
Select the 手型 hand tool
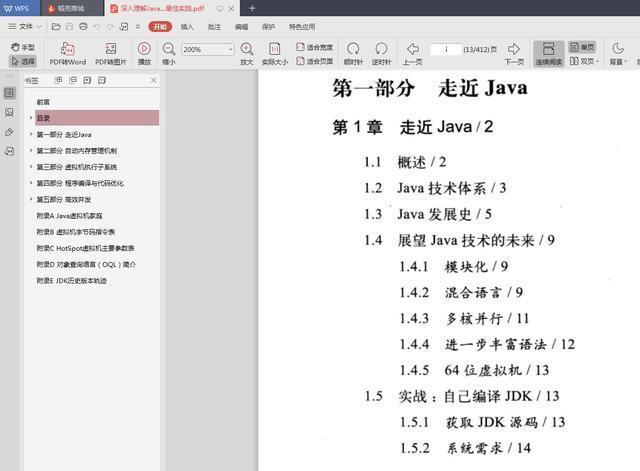click(x=23, y=47)
